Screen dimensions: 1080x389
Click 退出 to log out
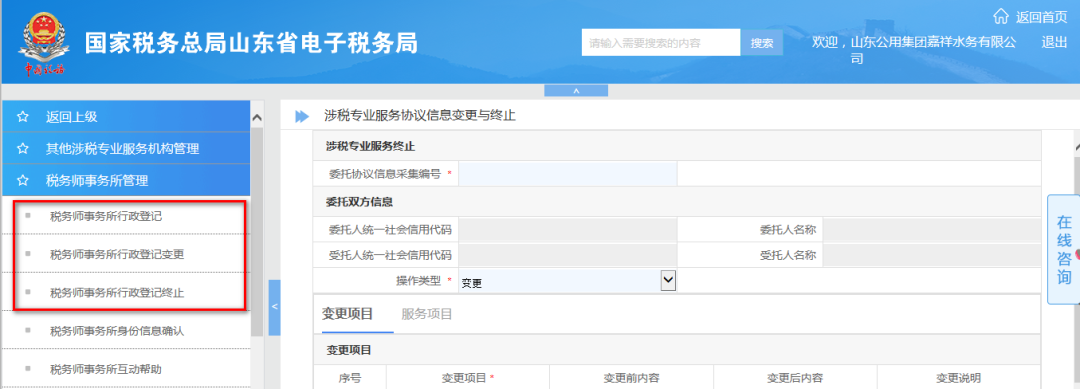click(1055, 42)
